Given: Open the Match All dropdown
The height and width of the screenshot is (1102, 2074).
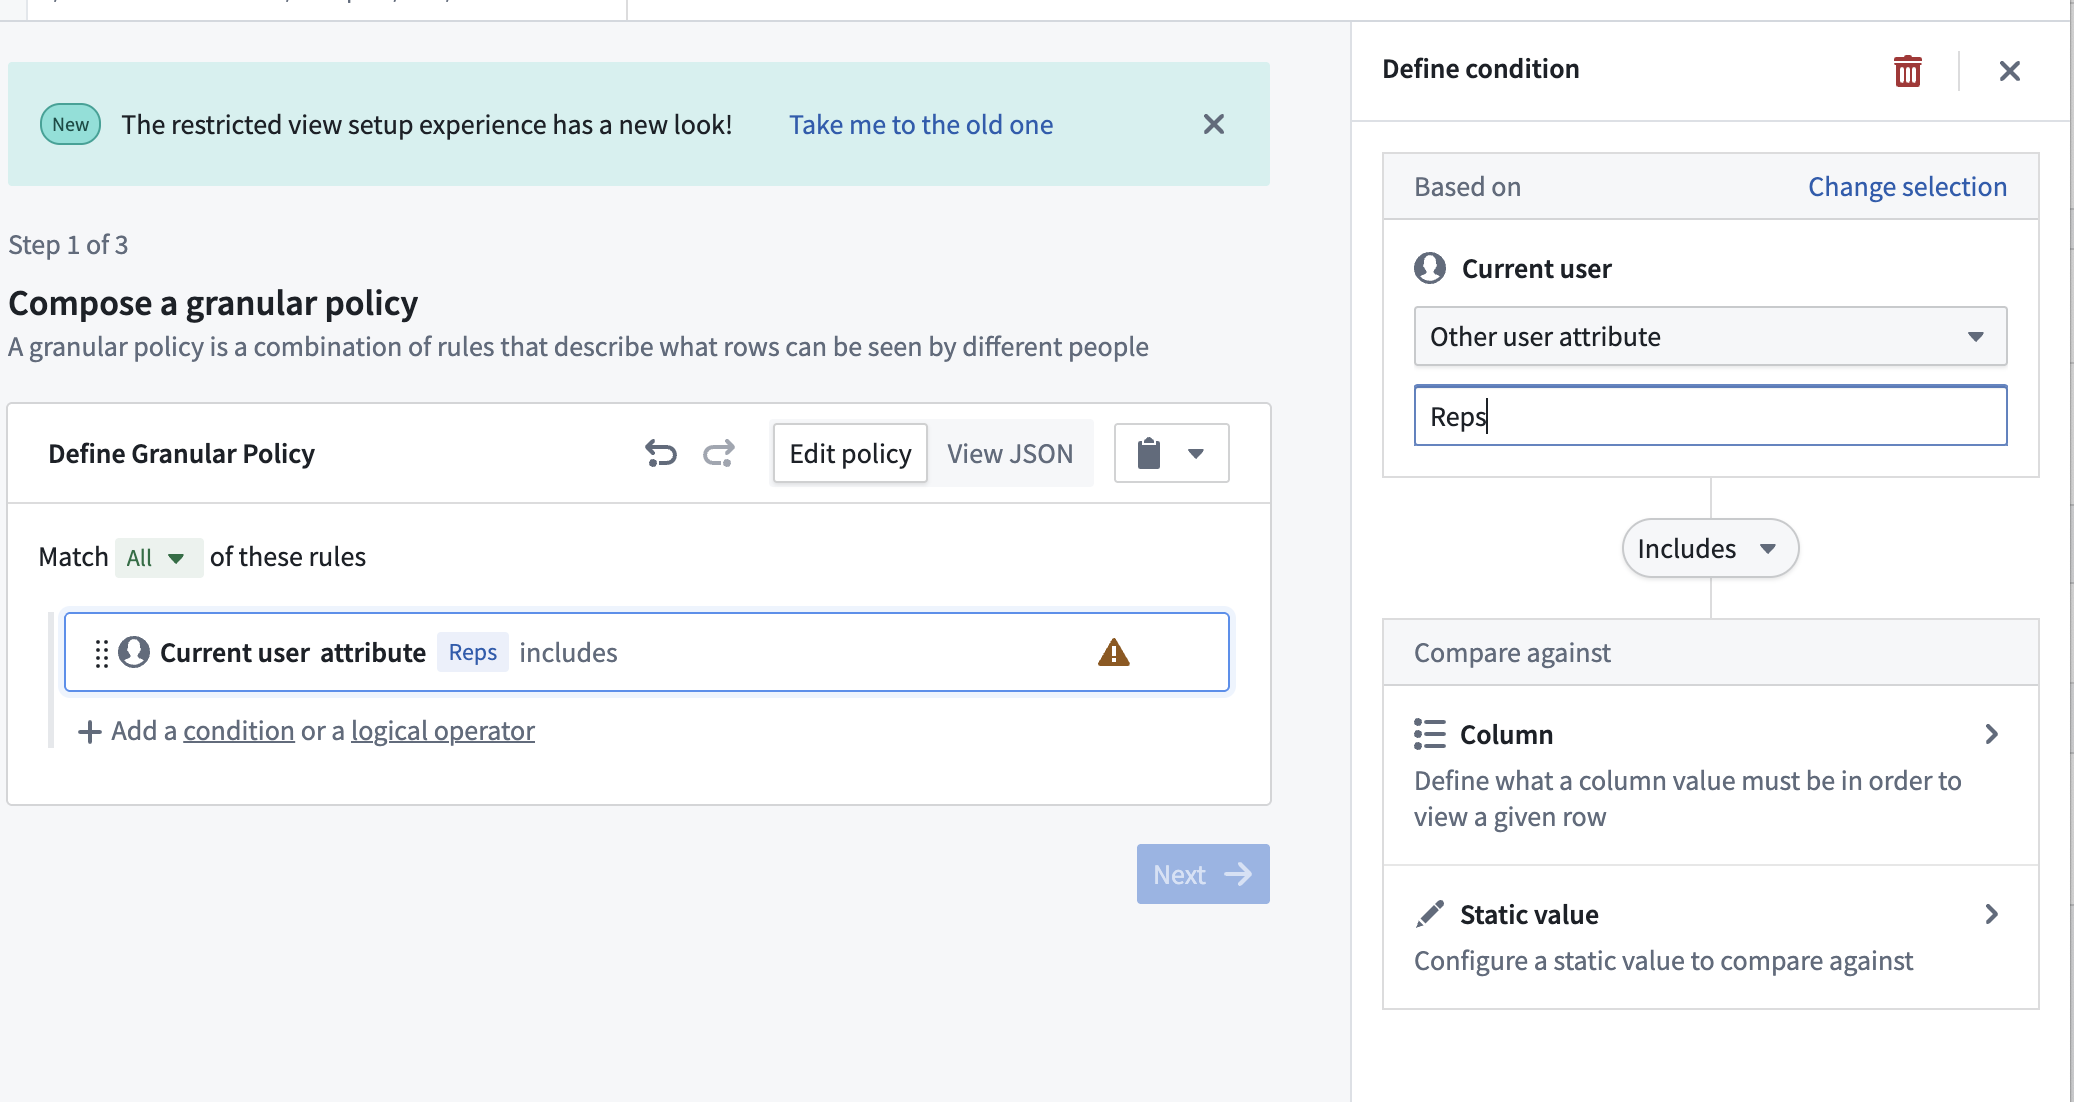Looking at the screenshot, I should point(157,558).
